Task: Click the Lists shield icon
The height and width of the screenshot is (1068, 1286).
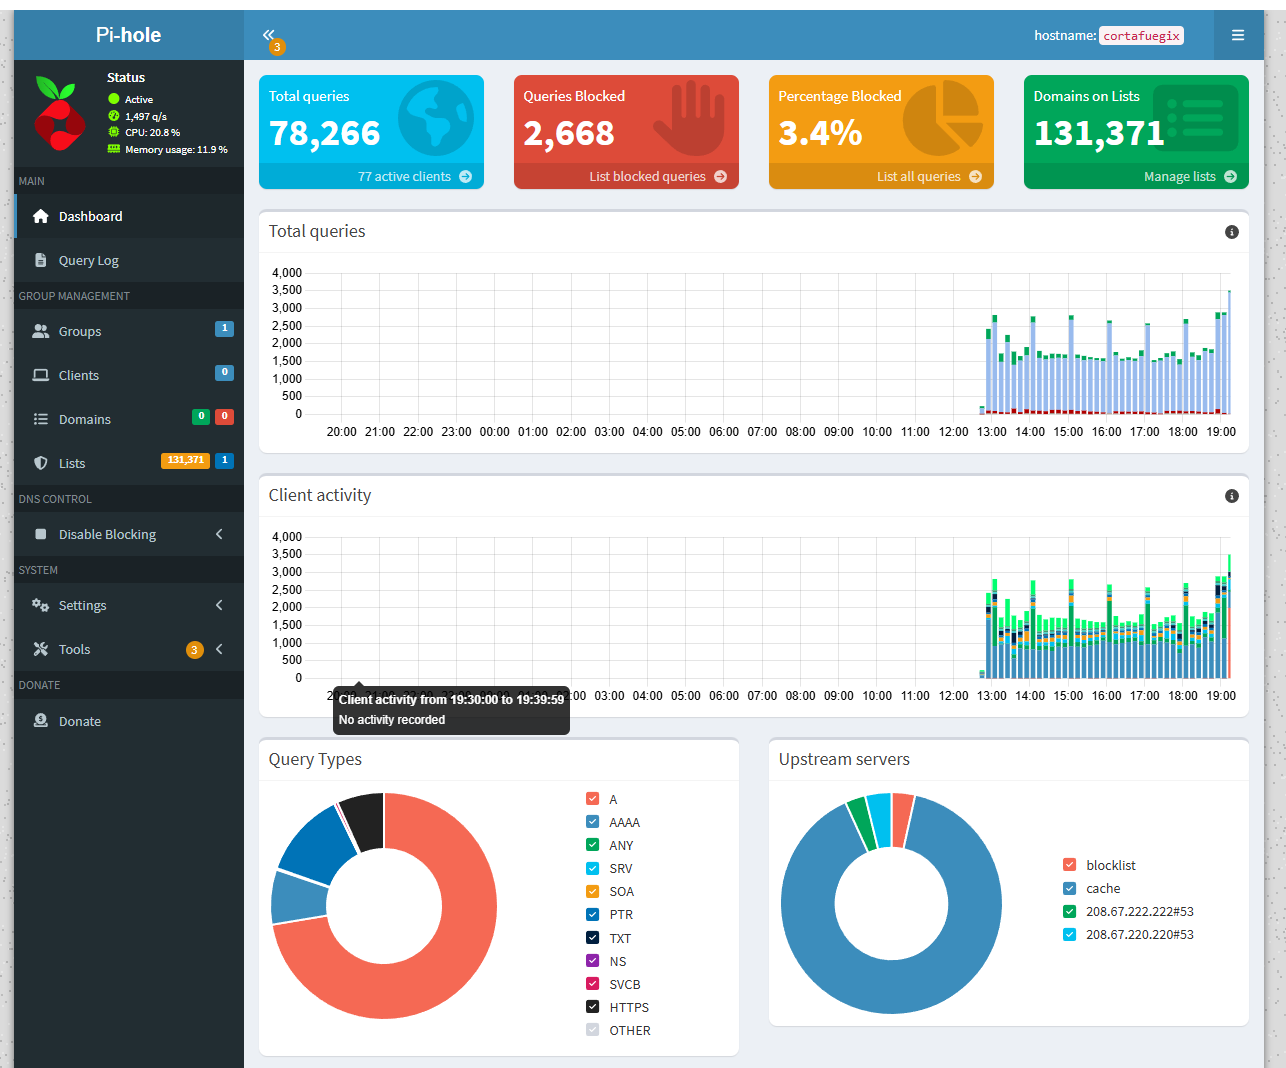Action: pos(41,463)
